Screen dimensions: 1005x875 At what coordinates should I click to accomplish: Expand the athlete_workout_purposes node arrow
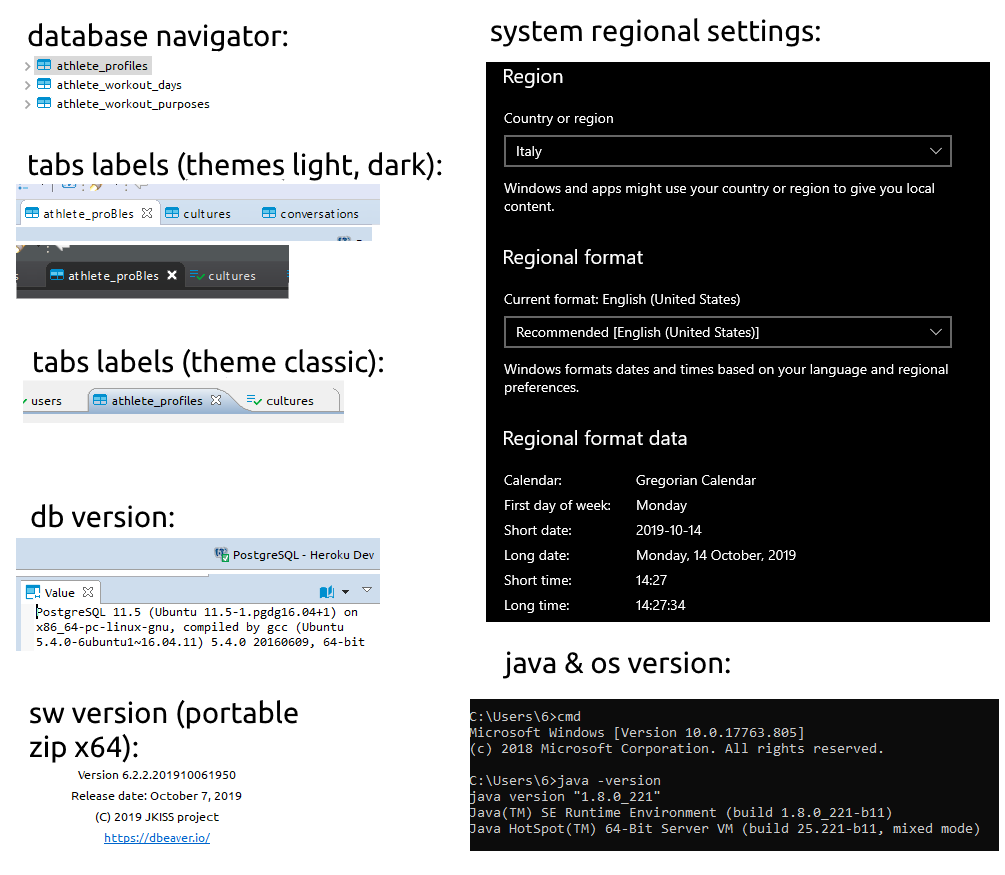click(x=28, y=104)
